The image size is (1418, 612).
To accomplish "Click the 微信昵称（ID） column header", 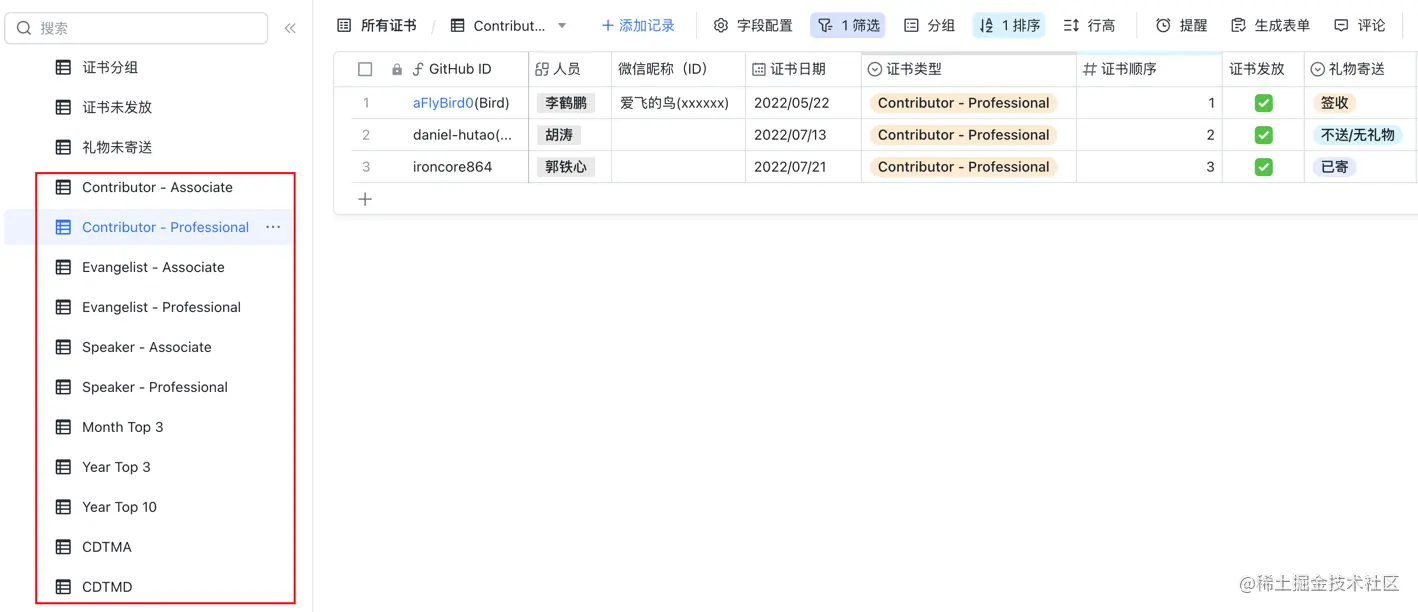I will pos(678,69).
